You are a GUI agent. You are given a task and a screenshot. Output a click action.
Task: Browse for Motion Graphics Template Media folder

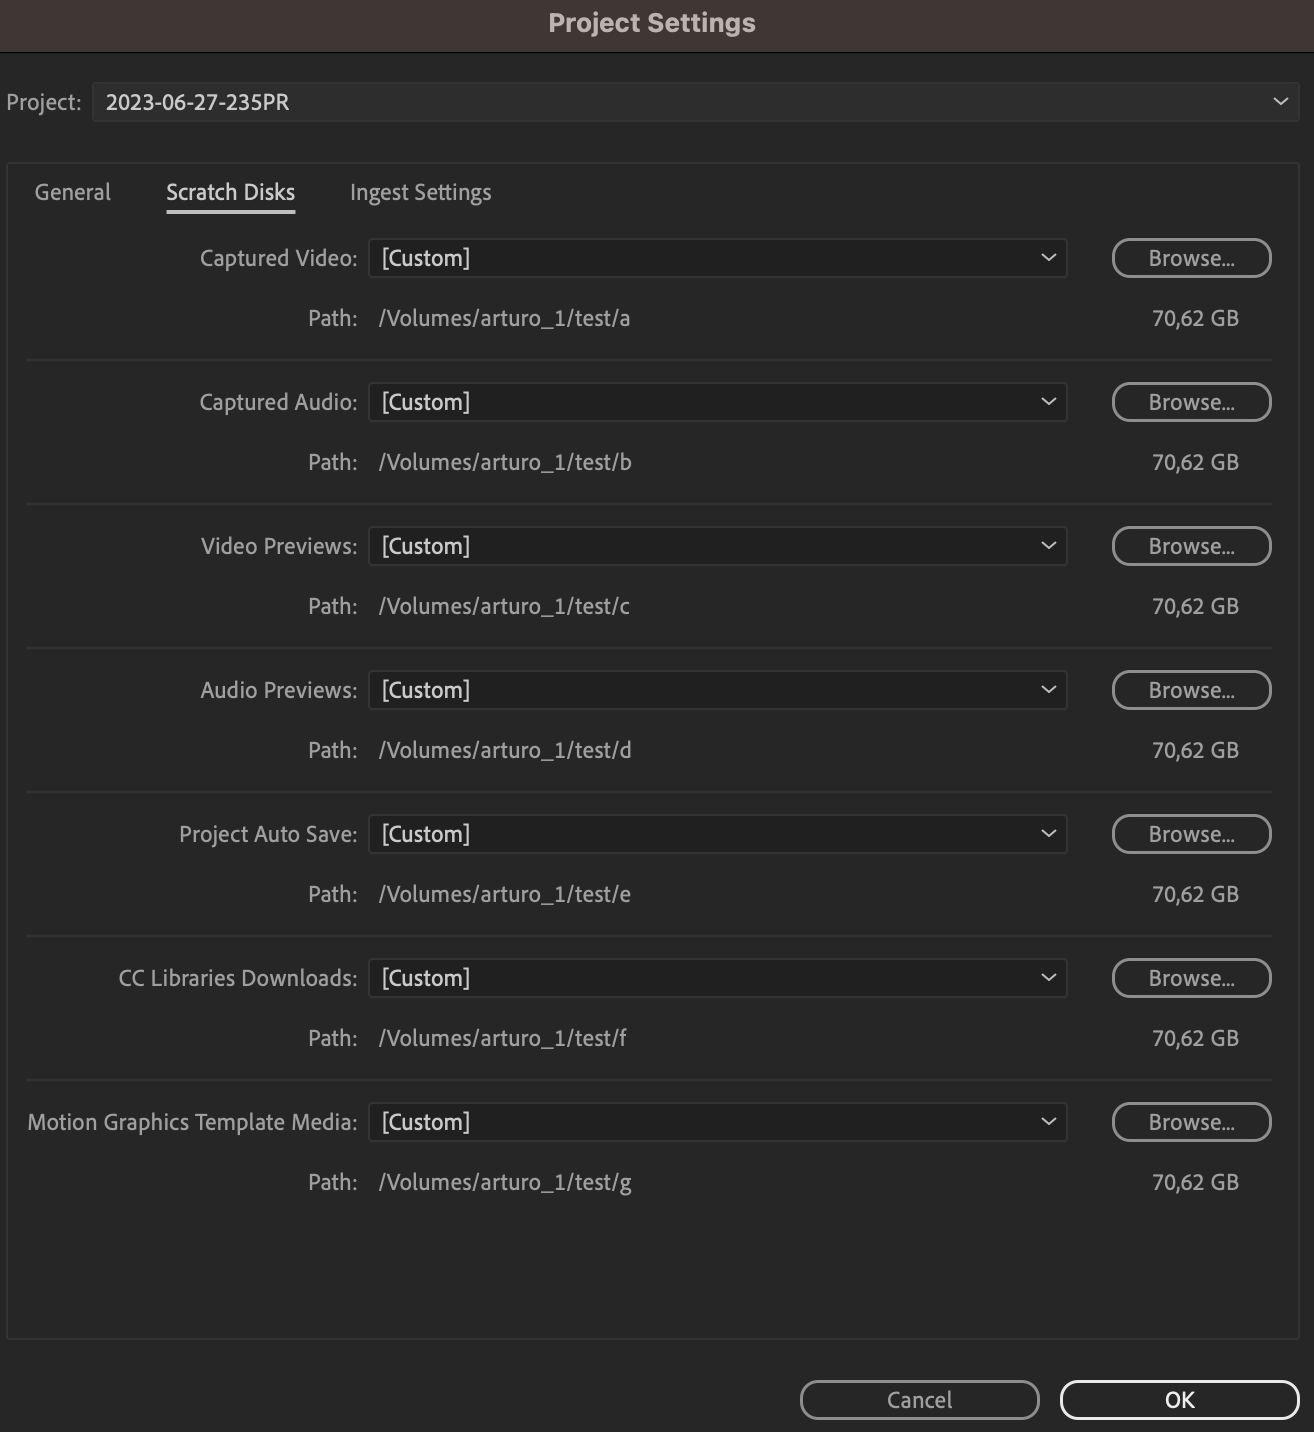tap(1191, 1122)
